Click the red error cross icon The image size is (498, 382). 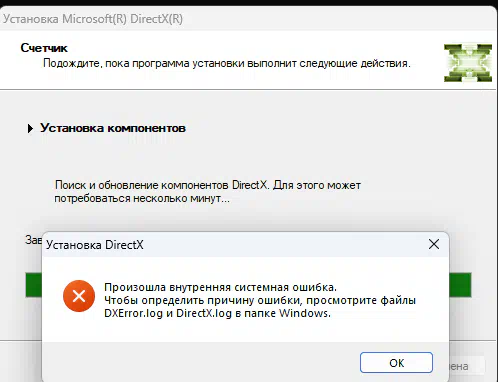click(x=79, y=296)
